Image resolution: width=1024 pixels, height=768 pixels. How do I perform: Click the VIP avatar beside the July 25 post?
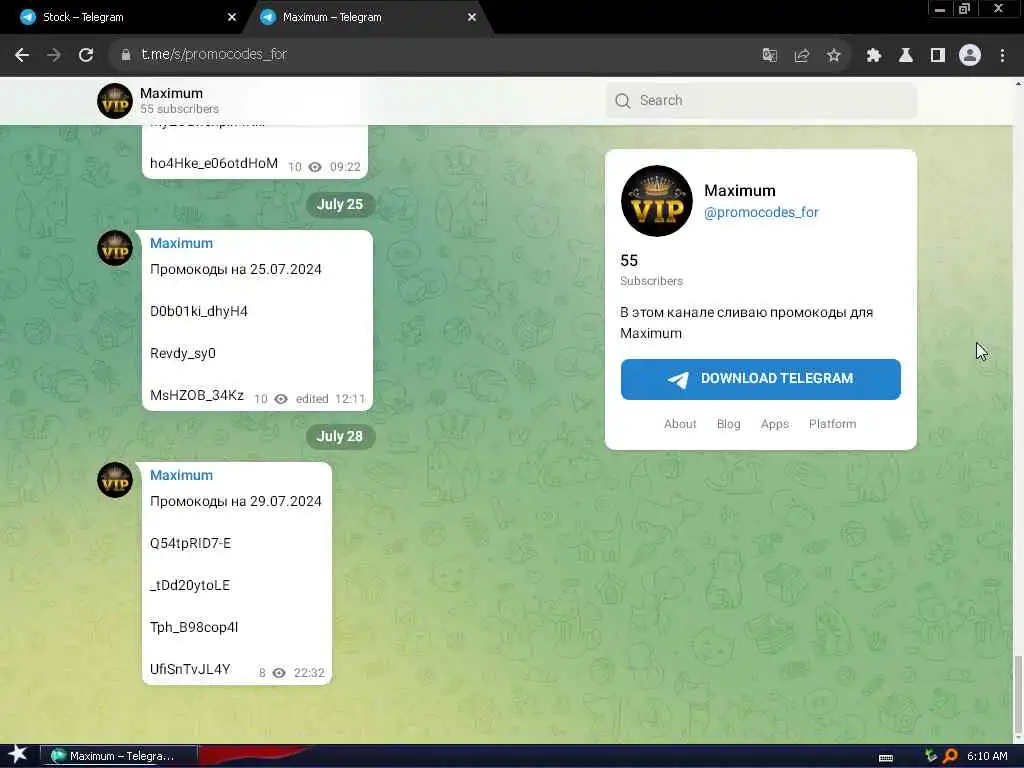[115, 249]
